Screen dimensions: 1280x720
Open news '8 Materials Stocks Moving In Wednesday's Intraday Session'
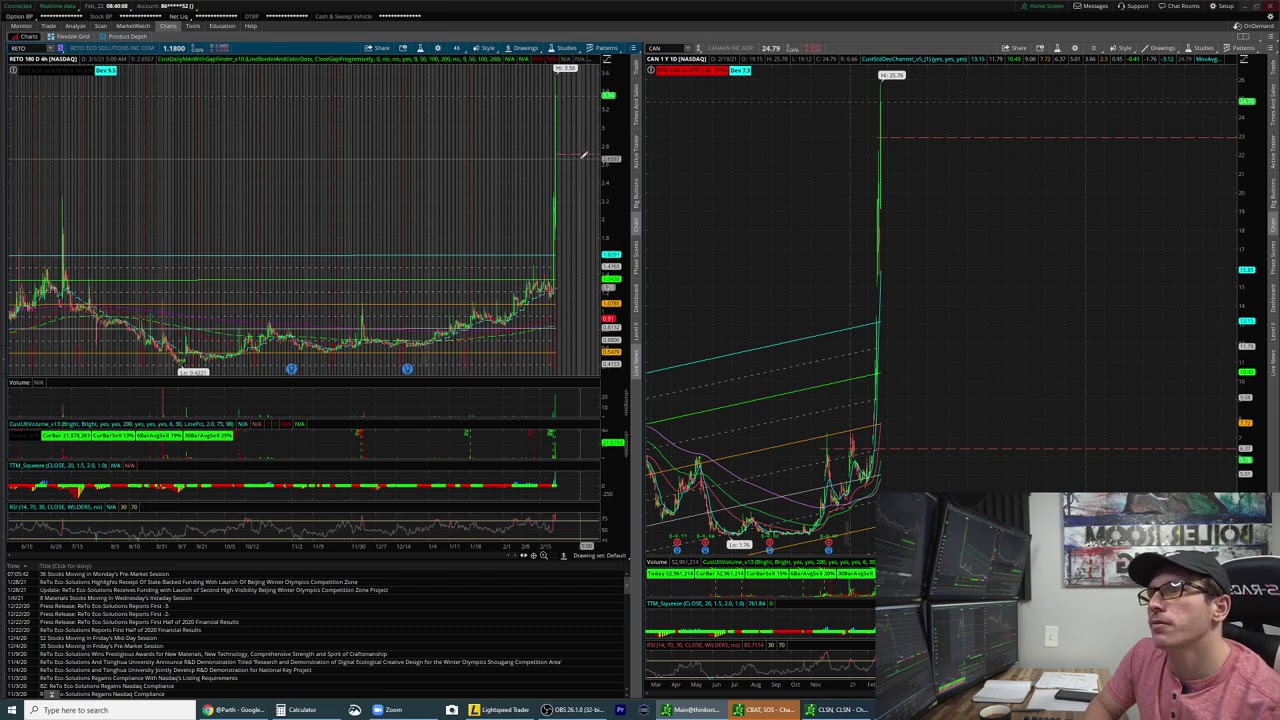pos(116,598)
